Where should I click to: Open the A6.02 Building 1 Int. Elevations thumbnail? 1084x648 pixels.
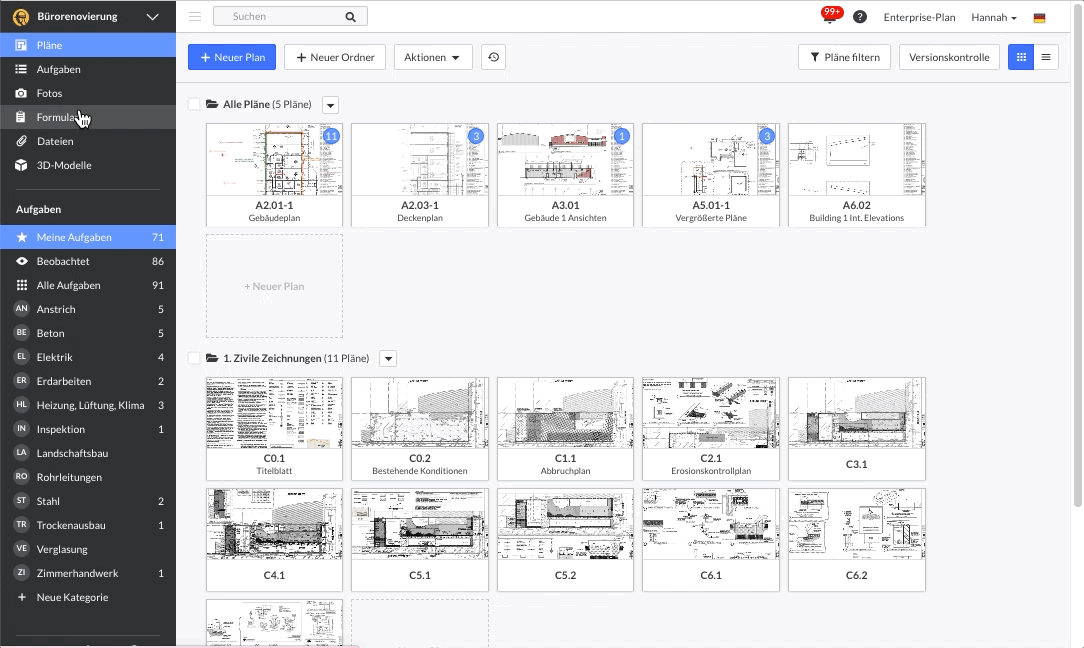857,175
